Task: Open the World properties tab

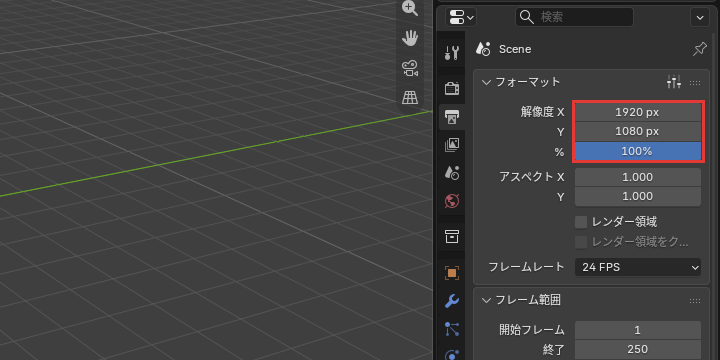Action: point(452,201)
